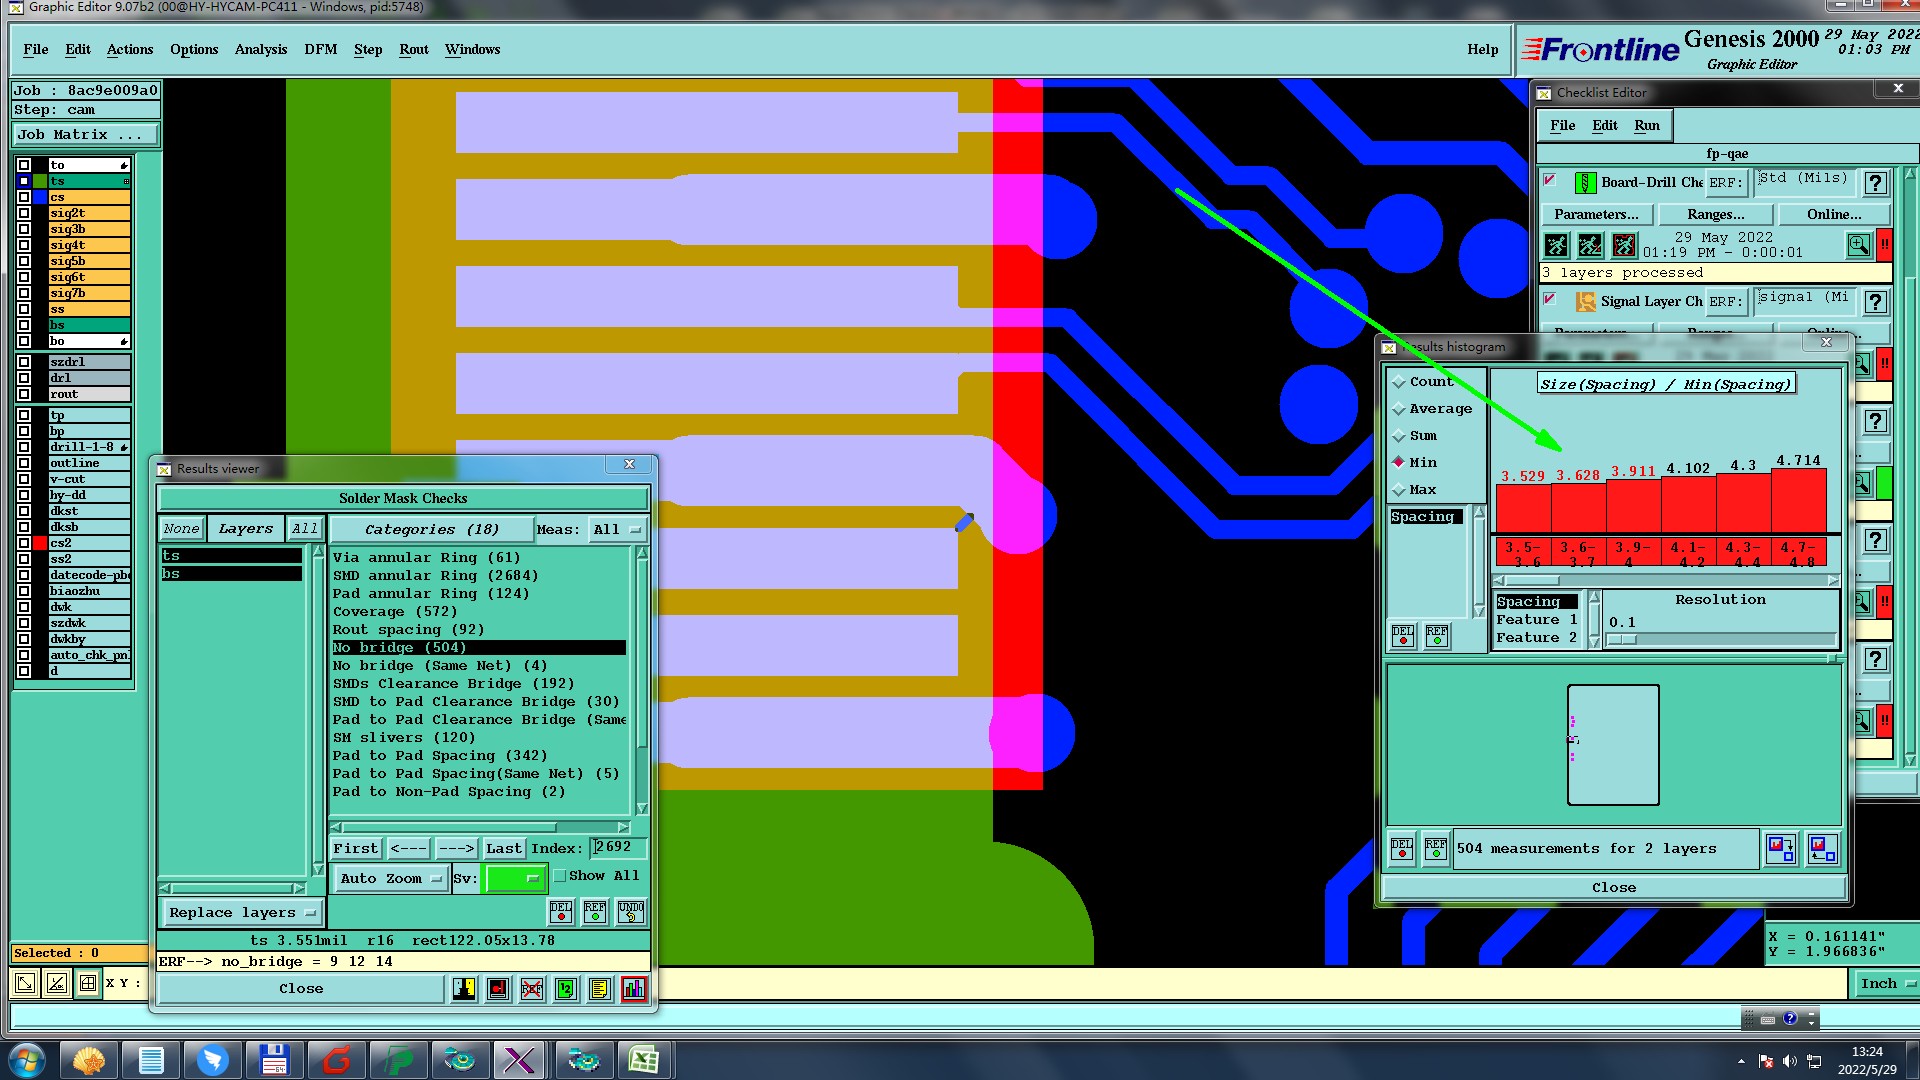This screenshot has height=1080, width=1920.
Task: Open the Meas All dropdown
Action: click(x=616, y=529)
